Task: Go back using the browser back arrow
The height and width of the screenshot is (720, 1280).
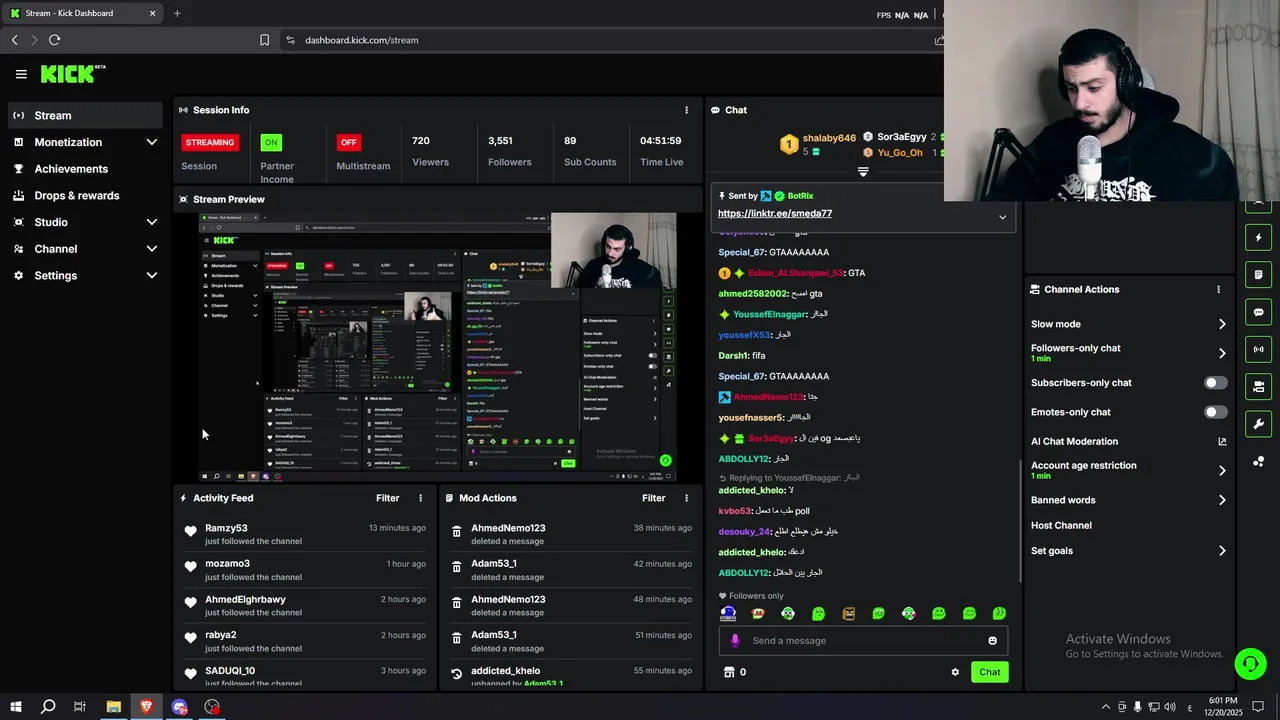Action: point(14,40)
